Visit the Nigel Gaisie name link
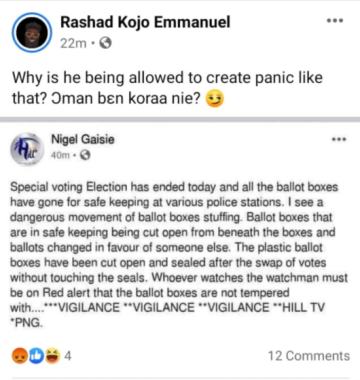Screen dimensions: 360x380 [x=83, y=139]
